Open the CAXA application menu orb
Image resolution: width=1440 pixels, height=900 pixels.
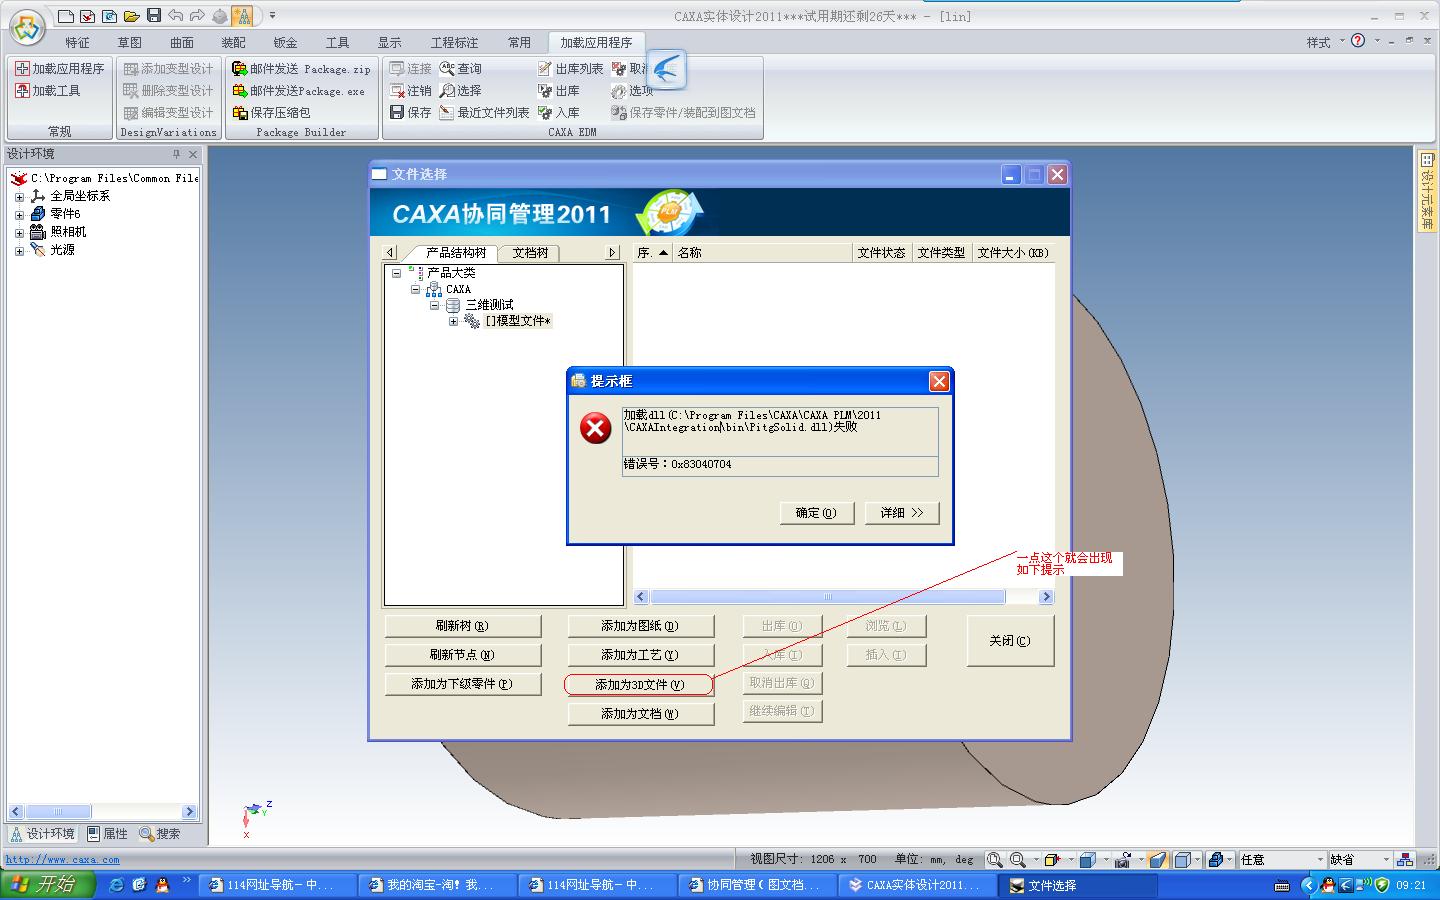(x=27, y=27)
